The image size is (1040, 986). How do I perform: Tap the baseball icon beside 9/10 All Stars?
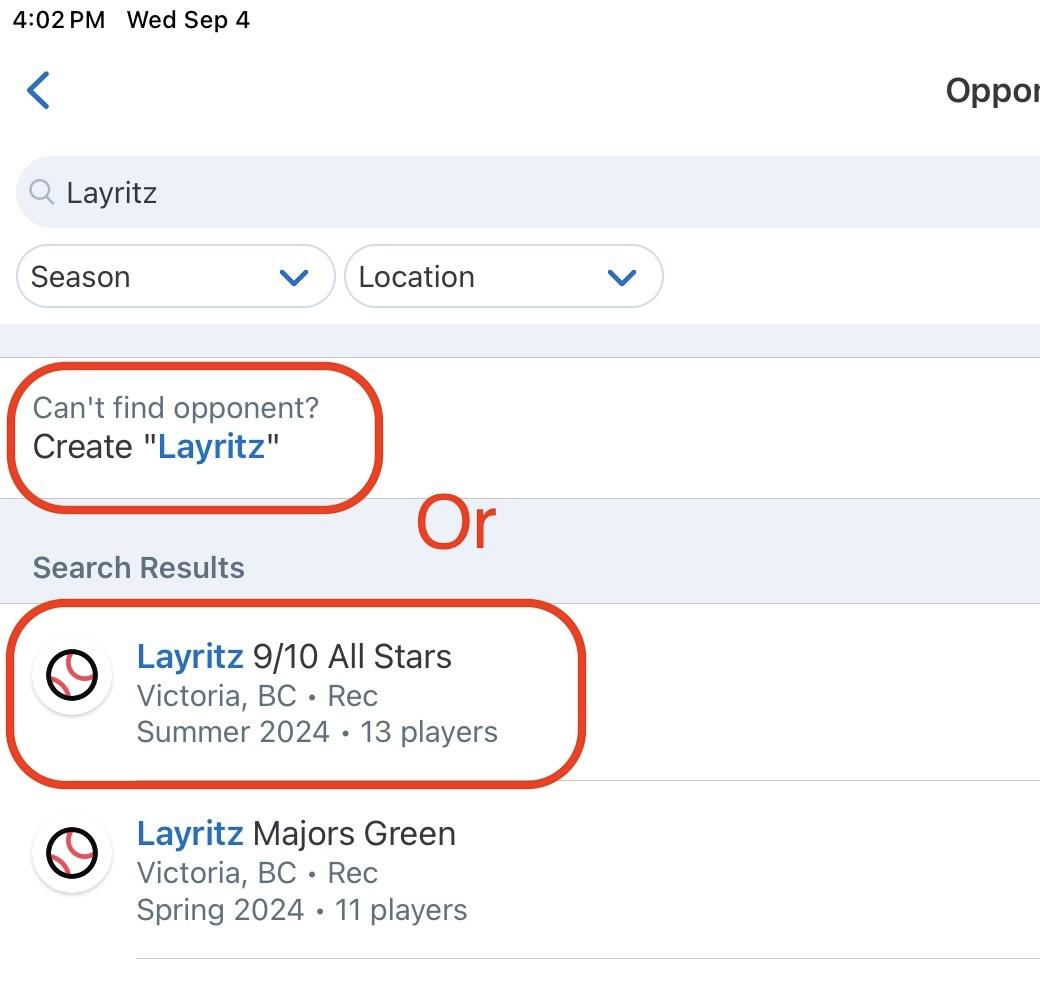pos(72,675)
